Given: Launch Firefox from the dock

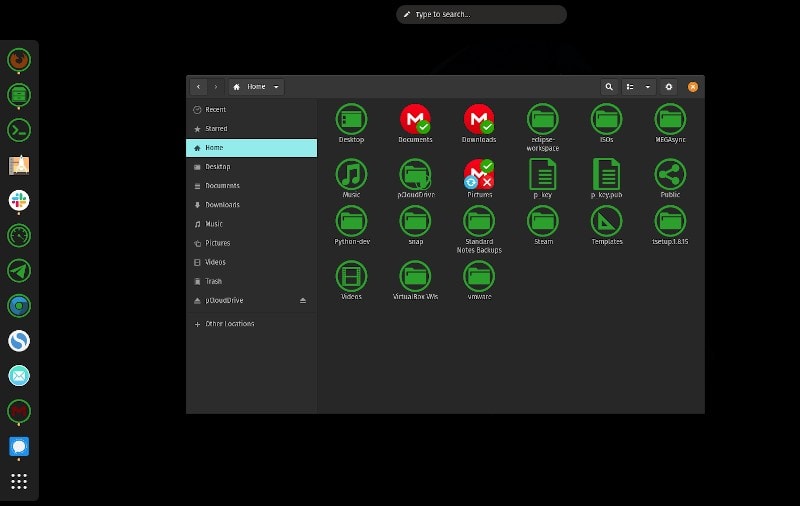Looking at the screenshot, I should (x=19, y=60).
